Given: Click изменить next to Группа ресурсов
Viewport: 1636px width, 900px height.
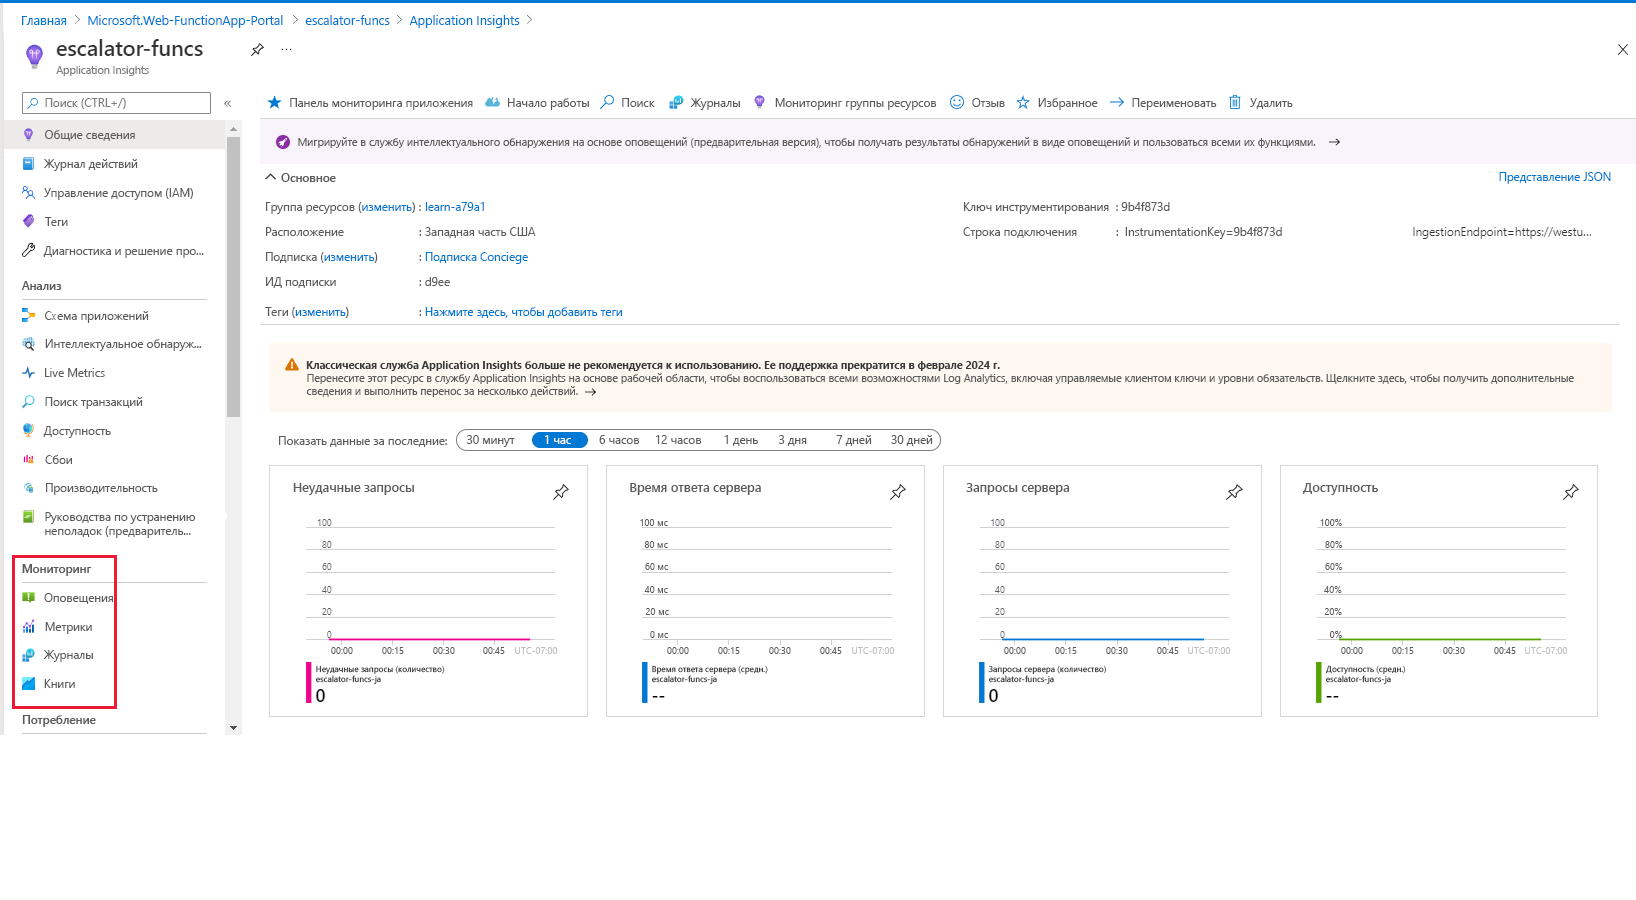Looking at the screenshot, I should point(386,207).
